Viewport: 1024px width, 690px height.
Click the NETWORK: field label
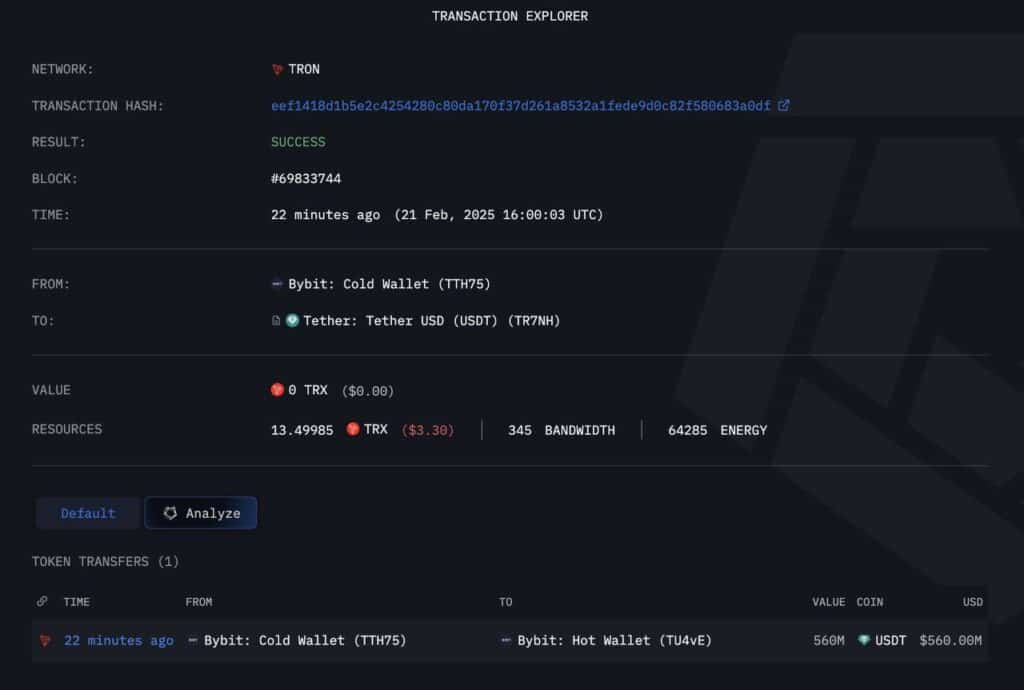pos(63,69)
